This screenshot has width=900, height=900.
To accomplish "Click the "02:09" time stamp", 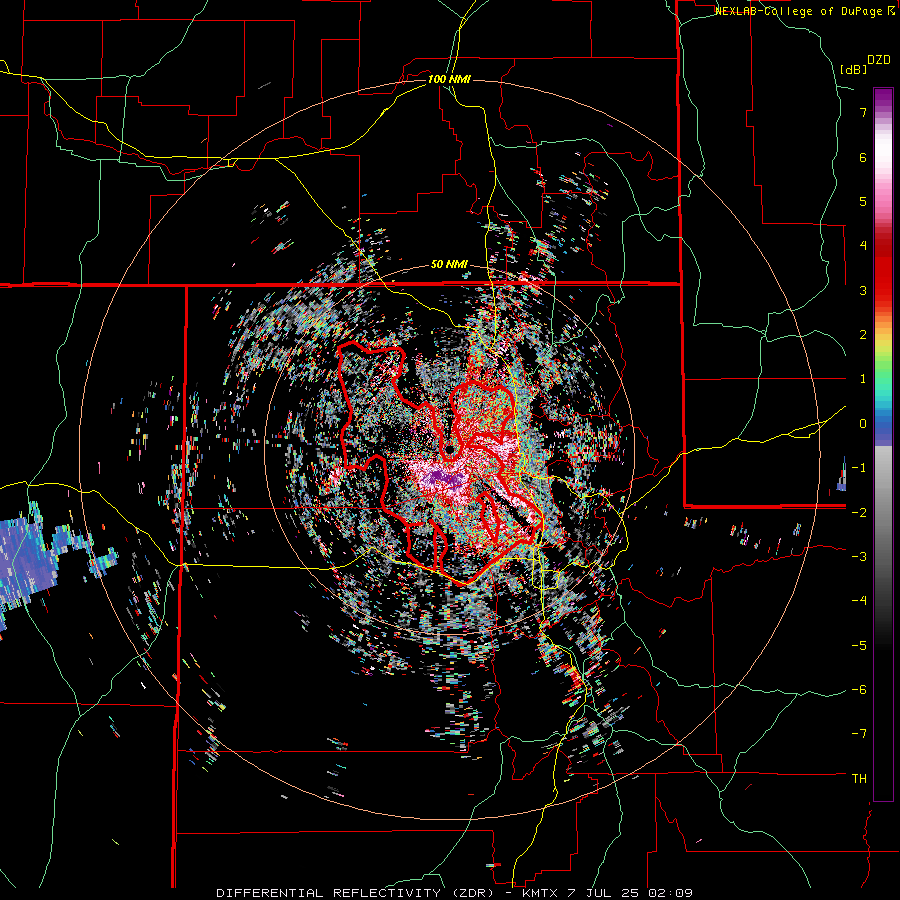I will pyautogui.click(x=670, y=893).
